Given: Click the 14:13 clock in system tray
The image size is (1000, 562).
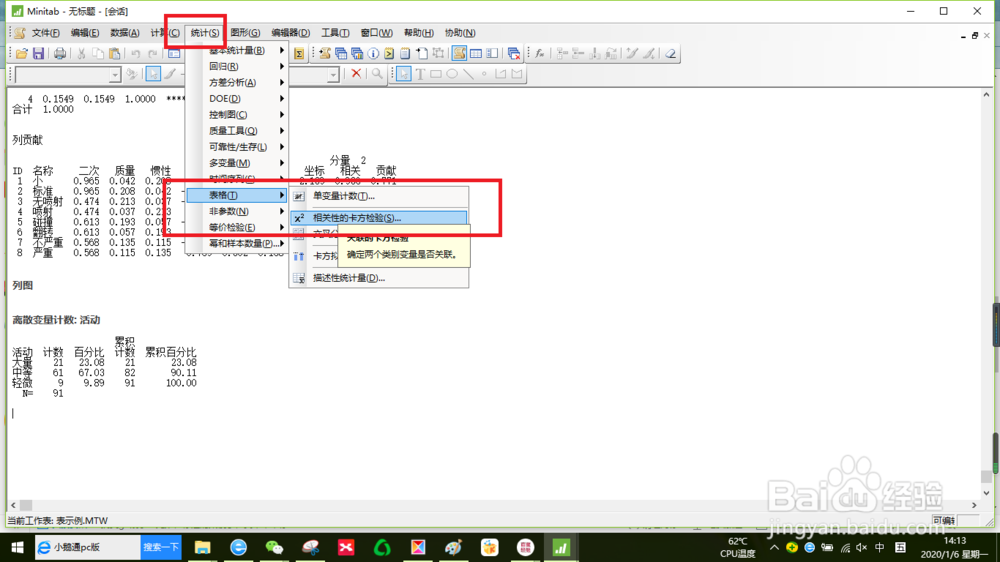Looking at the screenshot, I should coord(955,541).
